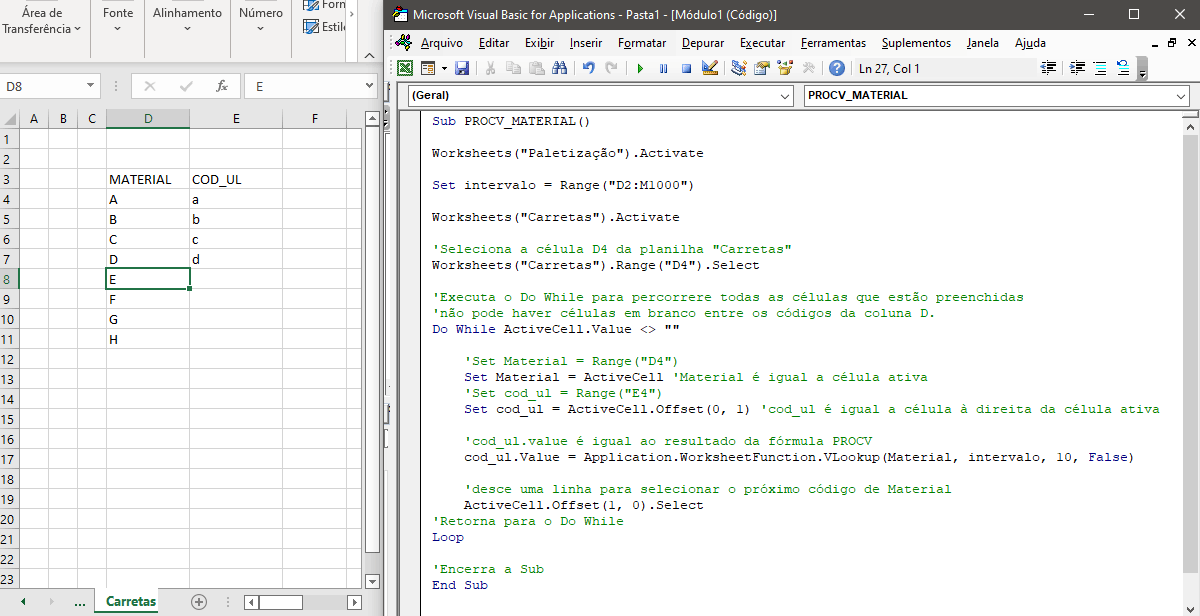Click the Undo icon in VBA toolbar
This screenshot has width=1200, height=616.
pos(588,69)
